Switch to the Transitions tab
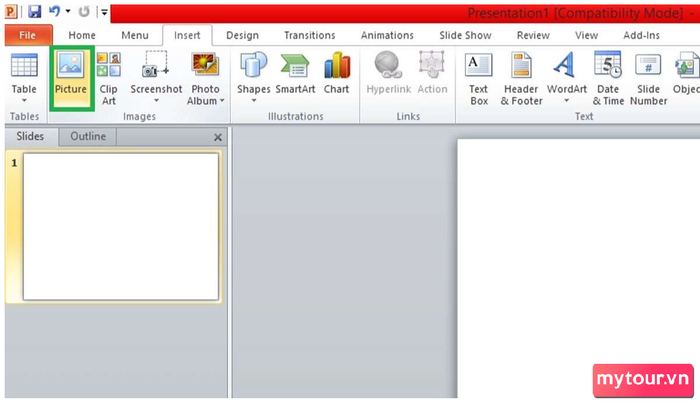The width and height of the screenshot is (700, 405). point(309,35)
